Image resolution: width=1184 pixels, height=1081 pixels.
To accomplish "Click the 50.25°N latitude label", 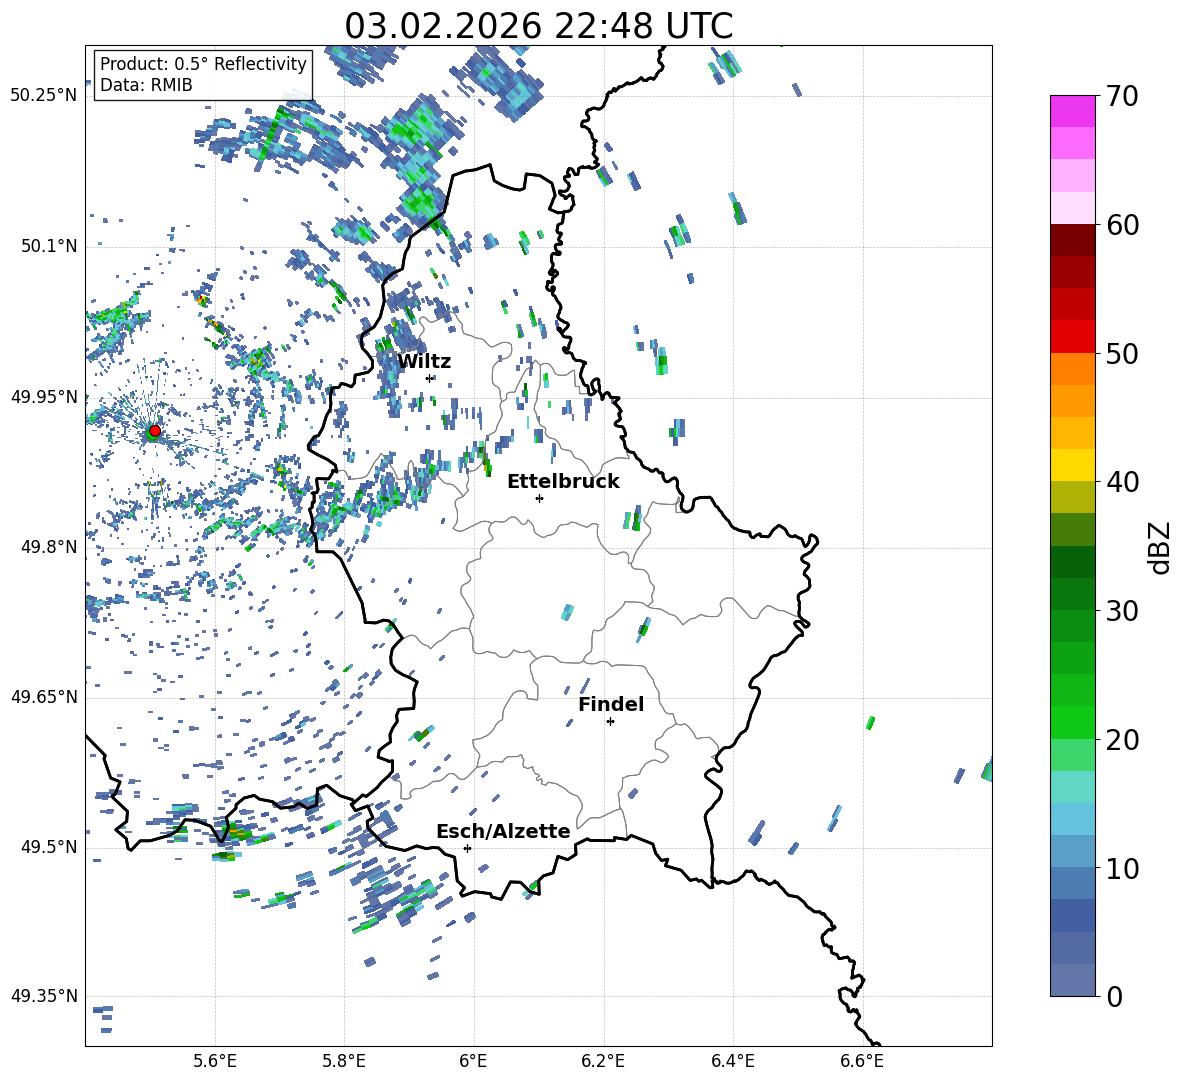I will 44,96.
